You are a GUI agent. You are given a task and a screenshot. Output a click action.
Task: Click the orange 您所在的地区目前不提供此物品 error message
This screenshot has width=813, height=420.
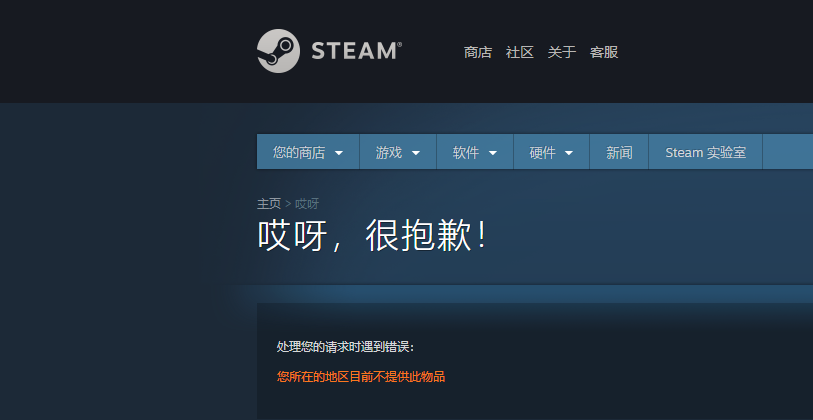pyautogui.click(x=360, y=377)
